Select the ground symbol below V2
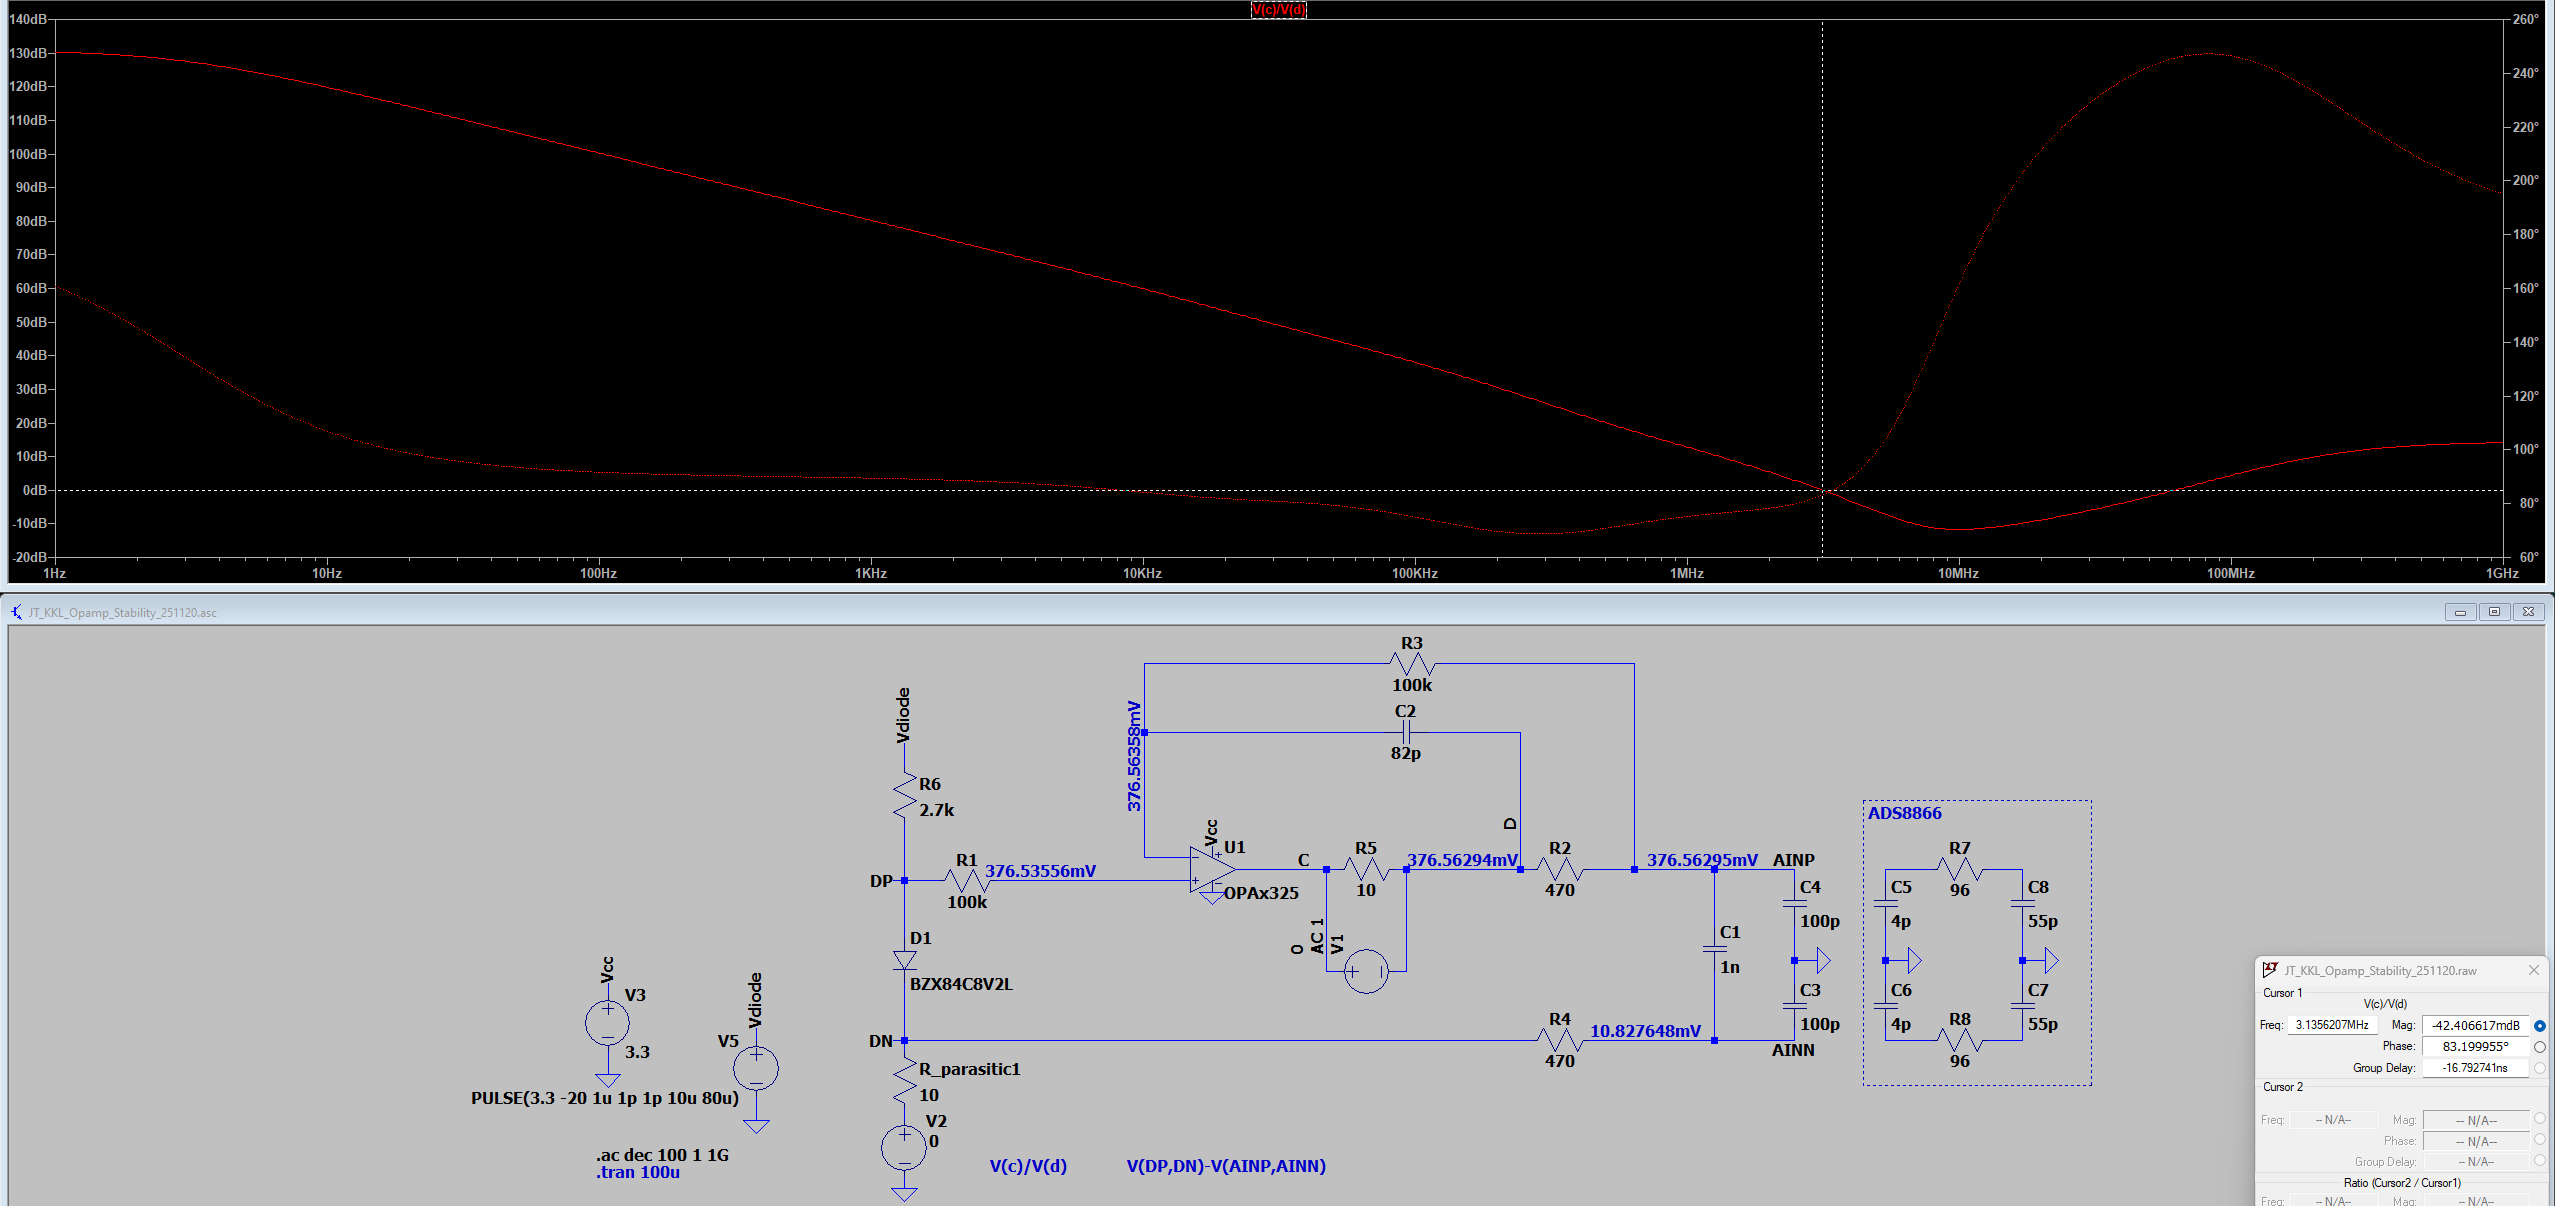 pyautogui.click(x=903, y=1193)
